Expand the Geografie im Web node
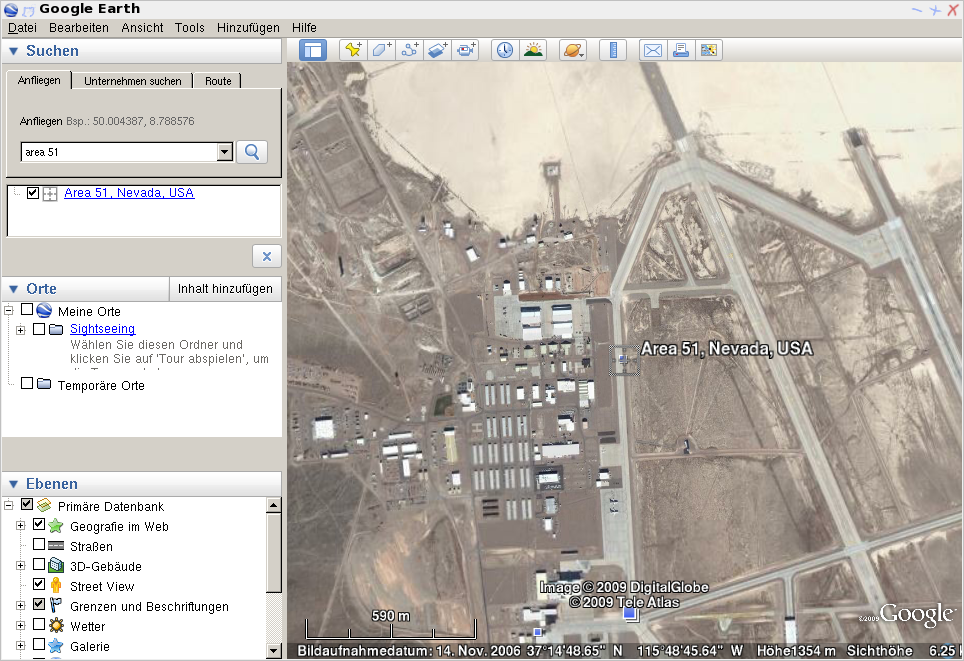Image resolution: width=964 pixels, height=661 pixels. tap(20, 525)
